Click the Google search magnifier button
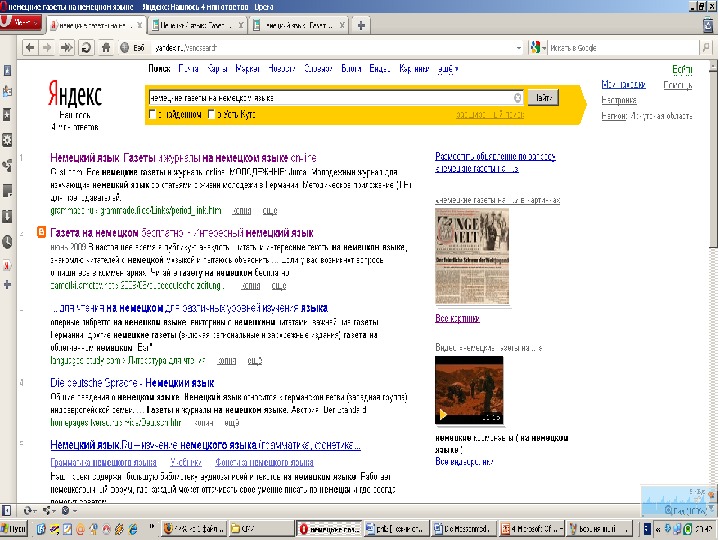The image size is (720, 540). click(x=705, y=47)
